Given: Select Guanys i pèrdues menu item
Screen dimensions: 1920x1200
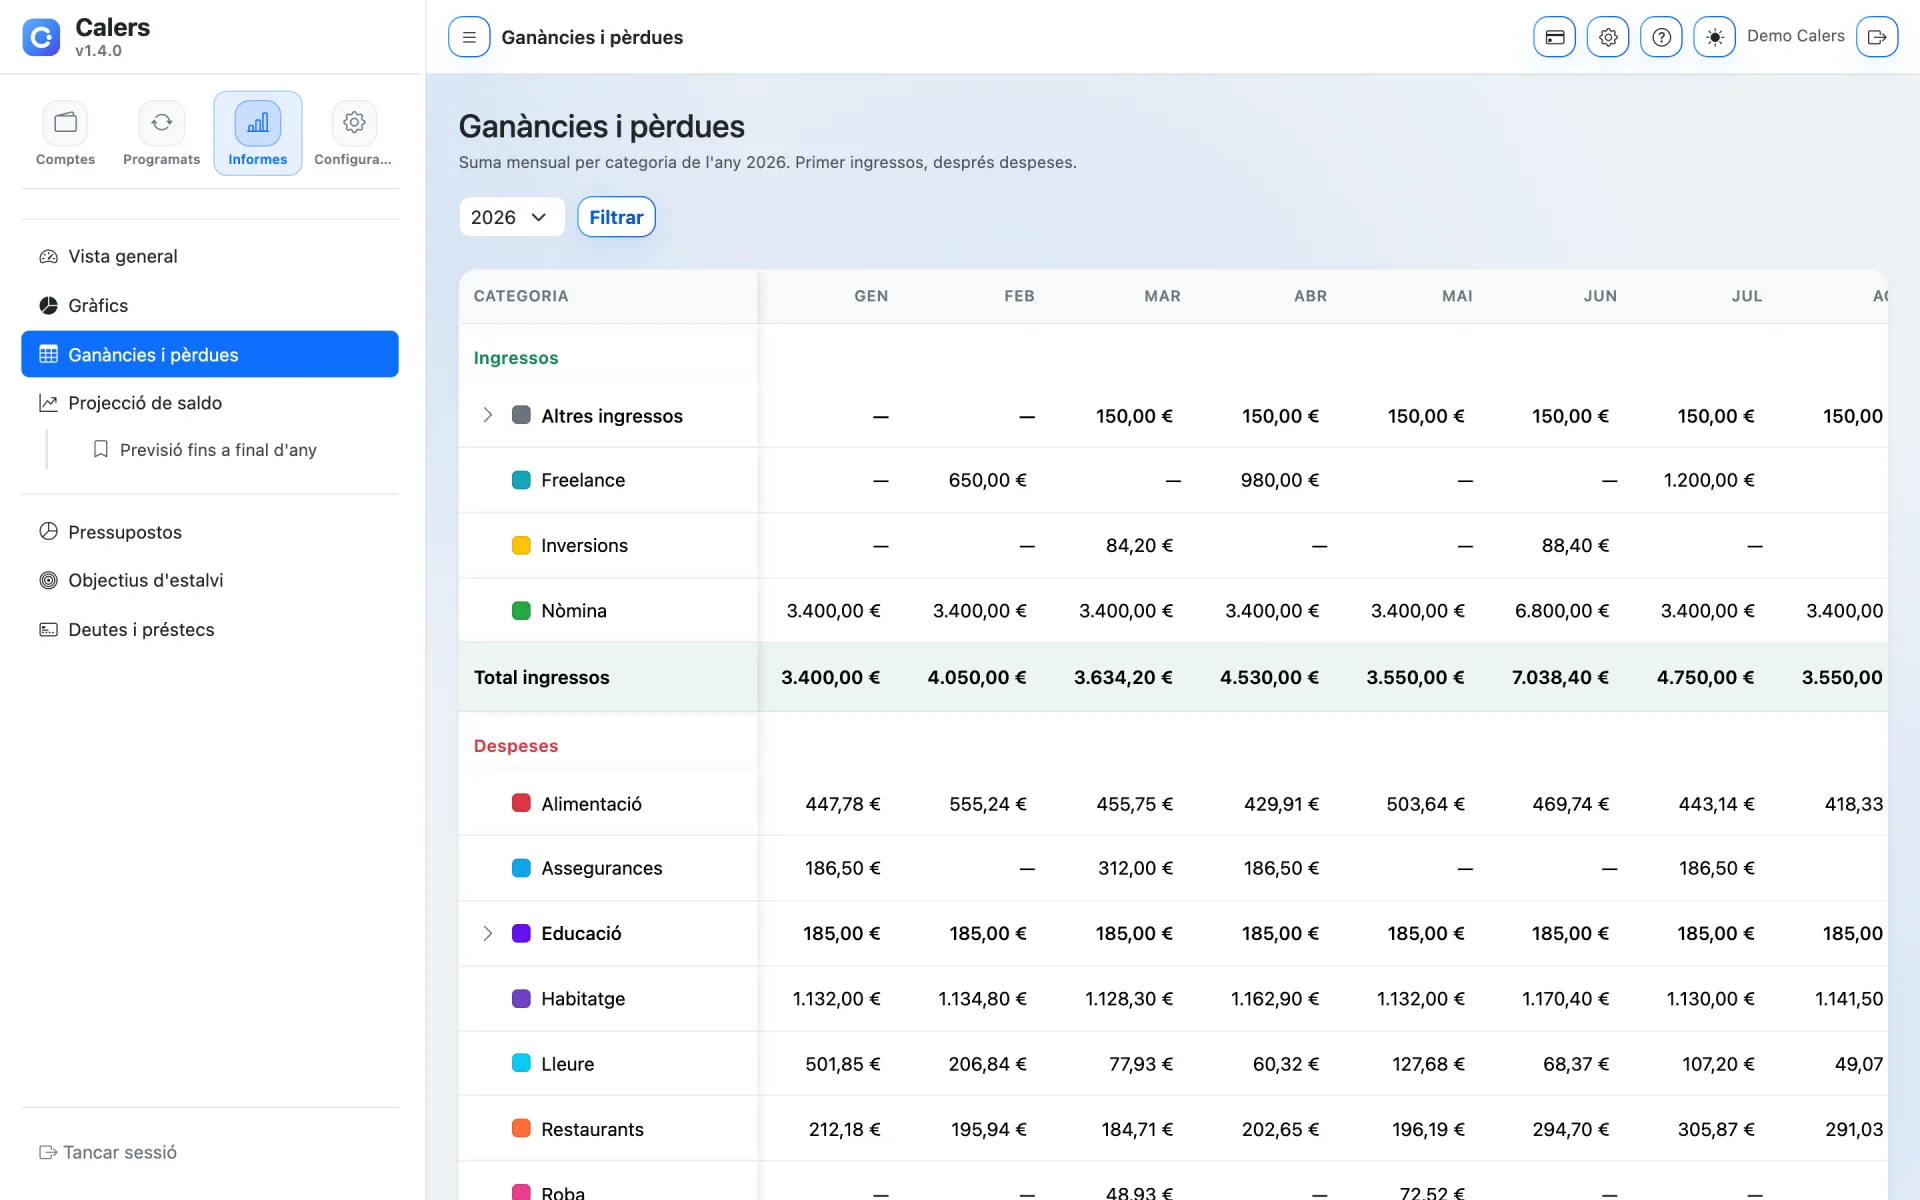Looking at the screenshot, I should coord(210,354).
